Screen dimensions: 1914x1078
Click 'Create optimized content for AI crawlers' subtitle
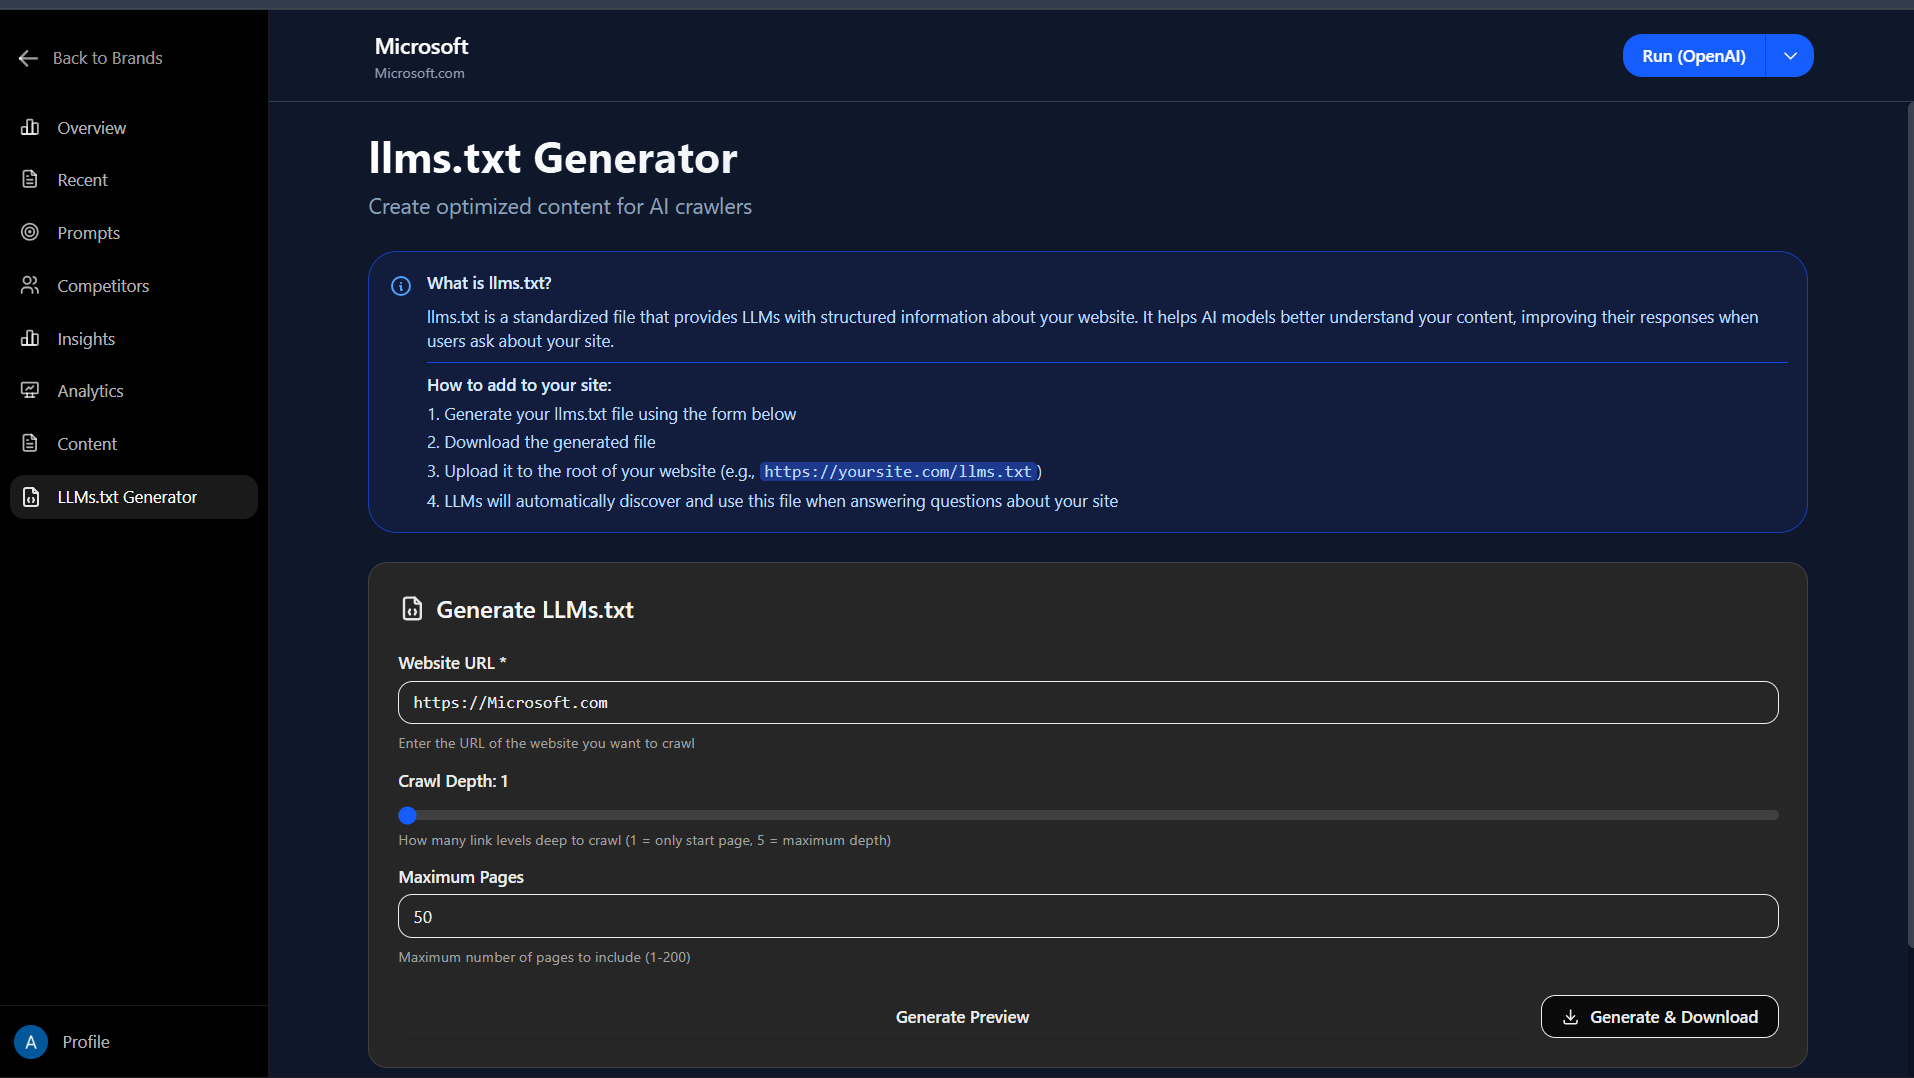[x=560, y=206]
